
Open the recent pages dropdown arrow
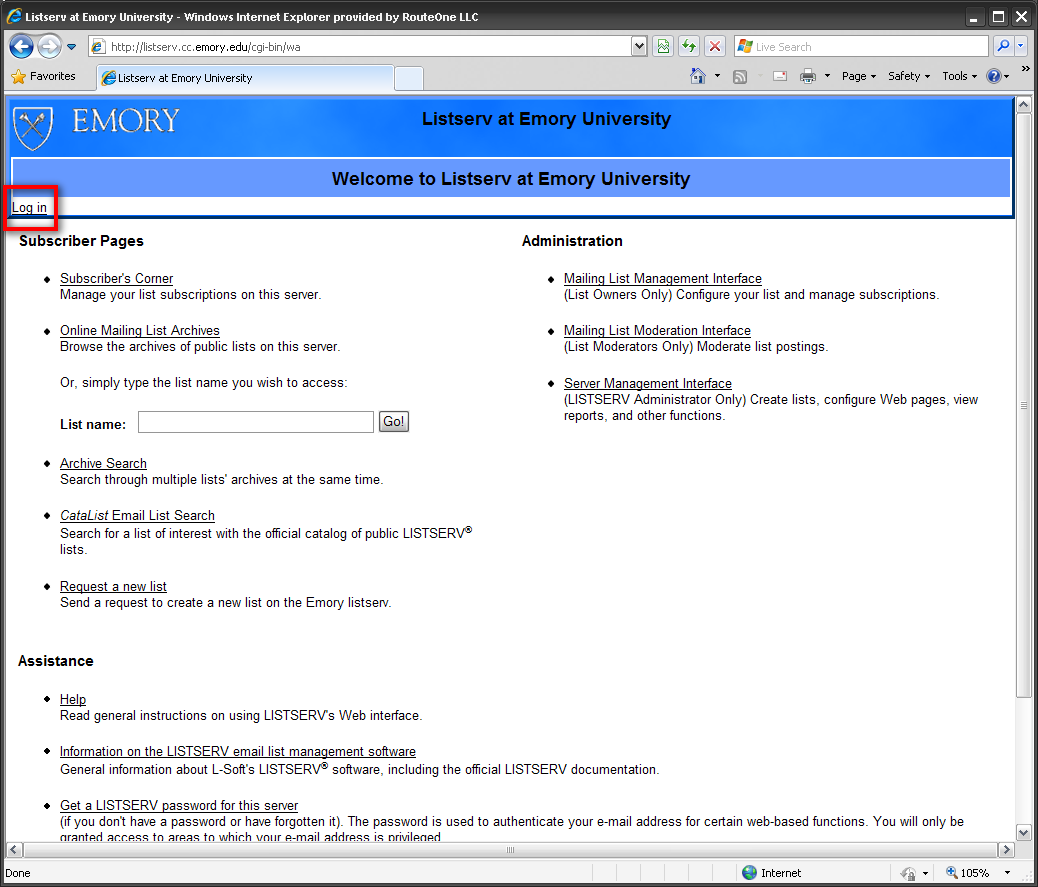tap(71, 47)
